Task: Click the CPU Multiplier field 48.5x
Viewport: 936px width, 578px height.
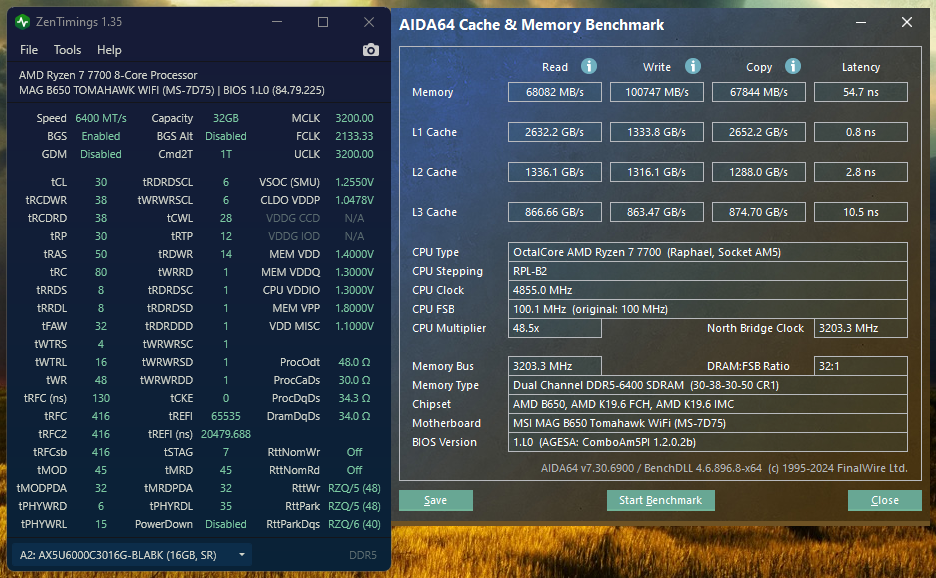Action: pos(555,328)
